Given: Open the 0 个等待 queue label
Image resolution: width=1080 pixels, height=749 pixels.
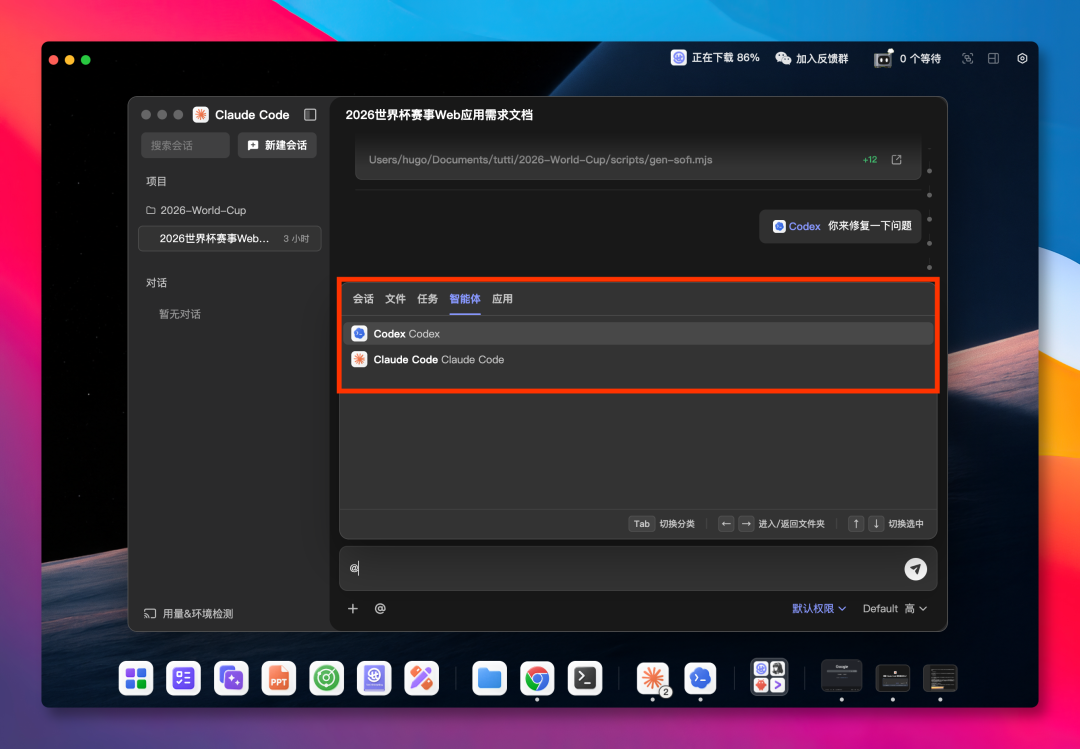Looking at the screenshot, I should click(920, 59).
